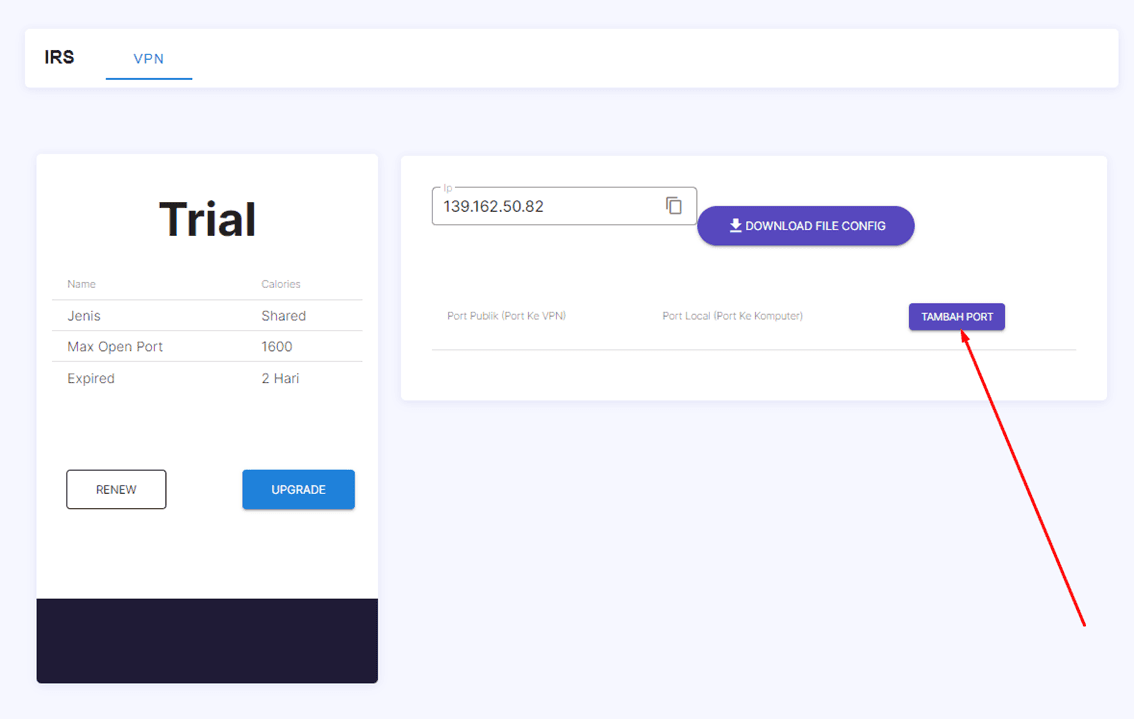Click the download arrow icon
1134x719 pixels.
(x=735, y=226)
